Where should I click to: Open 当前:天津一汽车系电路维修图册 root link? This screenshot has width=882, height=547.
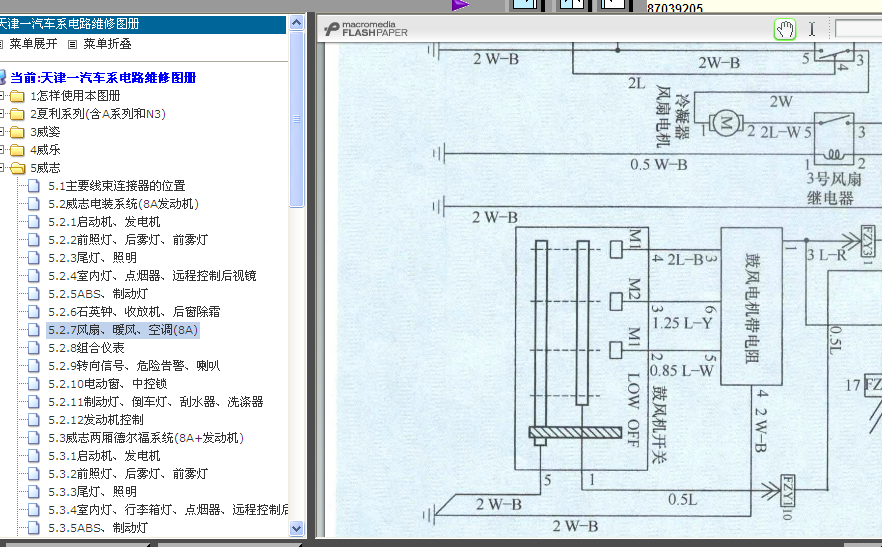tap(103, 77)
